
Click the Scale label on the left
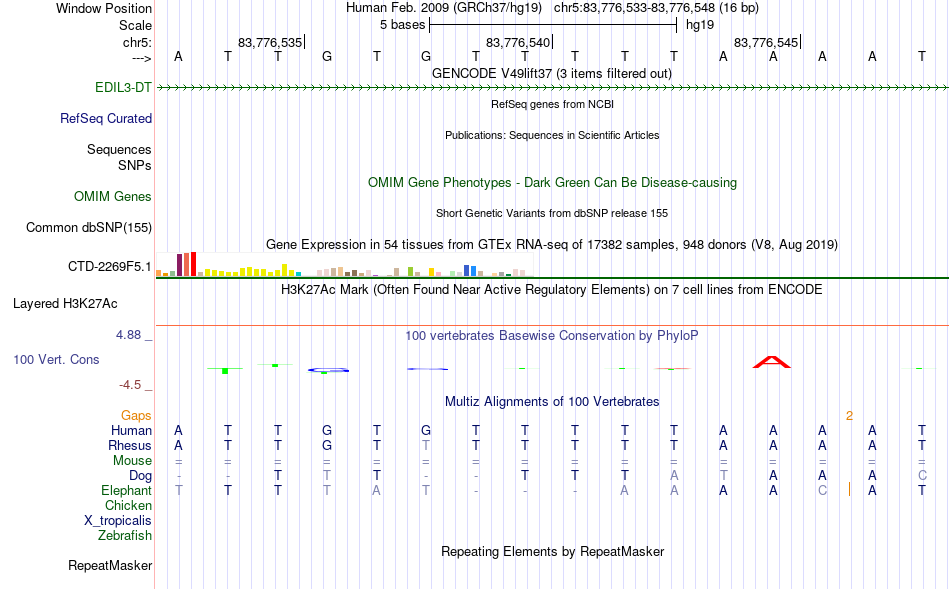click(x=135, y=25)
